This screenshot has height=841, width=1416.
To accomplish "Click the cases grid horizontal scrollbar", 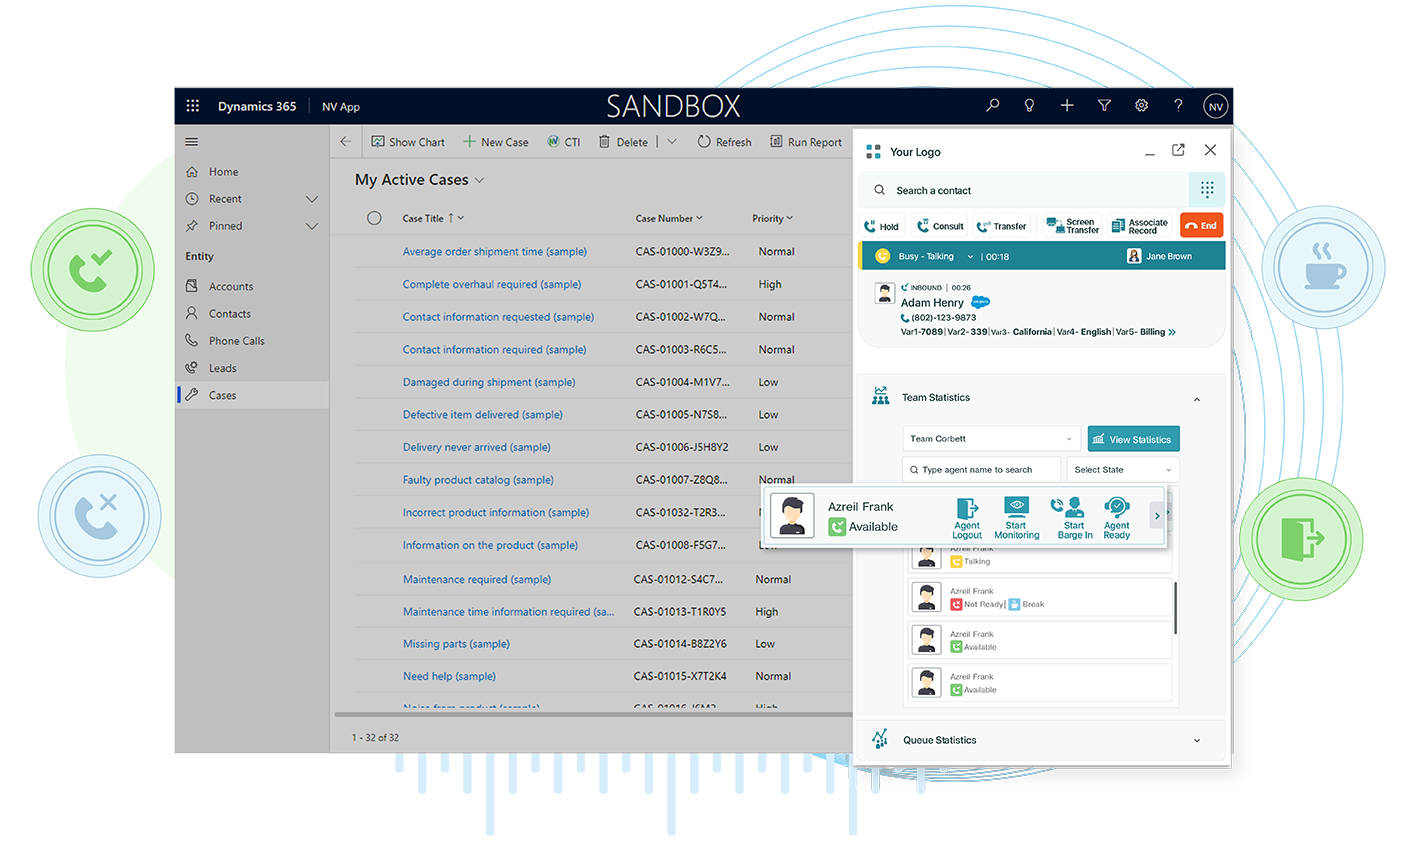I will coord(592,715).
